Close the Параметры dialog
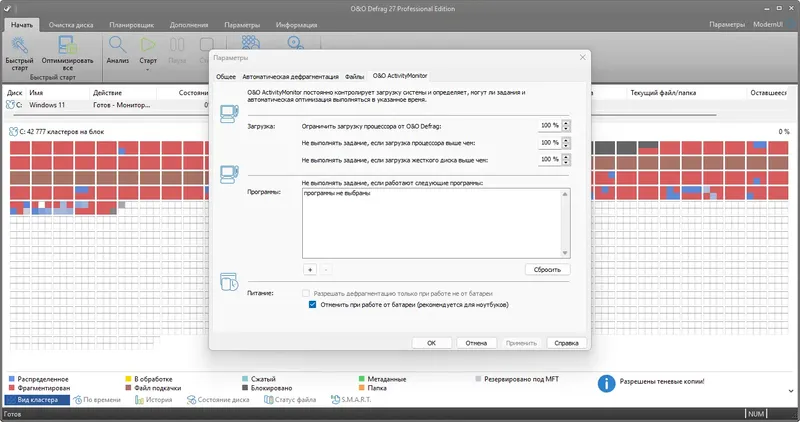The width and height of the screenshot is (800, 422). (x=583, y=58)
